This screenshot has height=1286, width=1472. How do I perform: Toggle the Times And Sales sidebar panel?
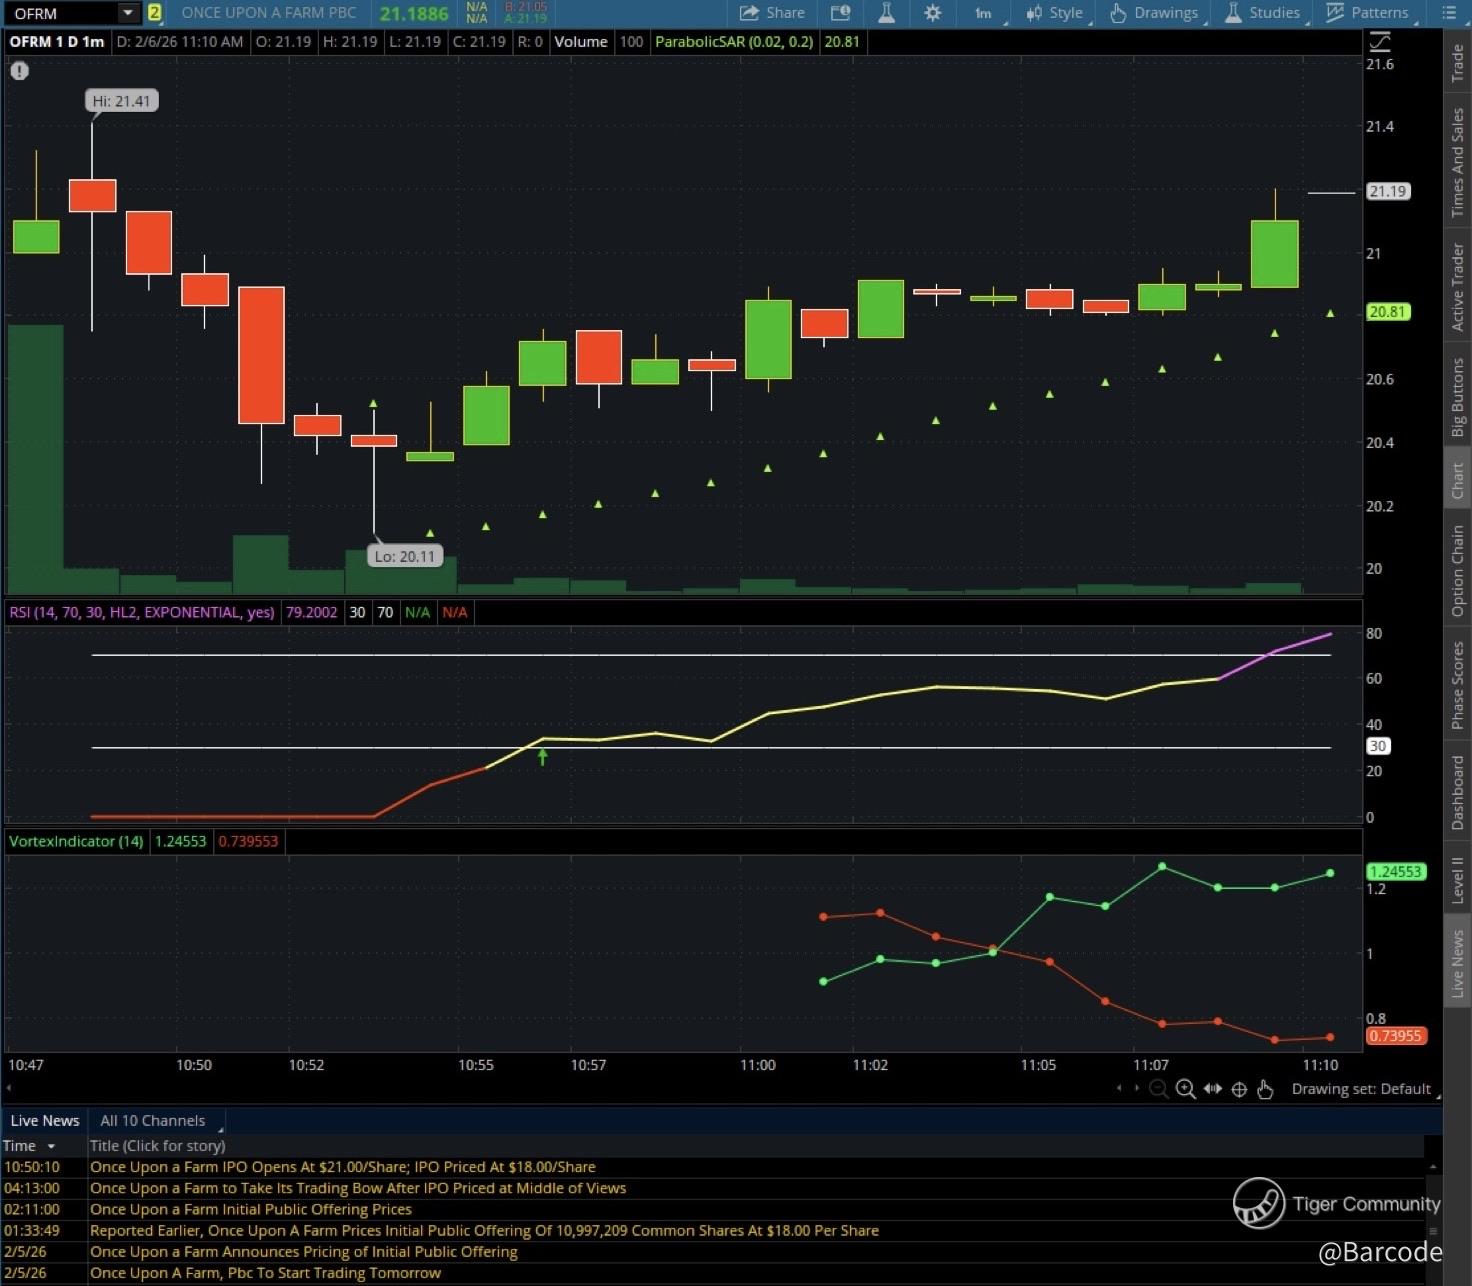tap(1457, 162)
